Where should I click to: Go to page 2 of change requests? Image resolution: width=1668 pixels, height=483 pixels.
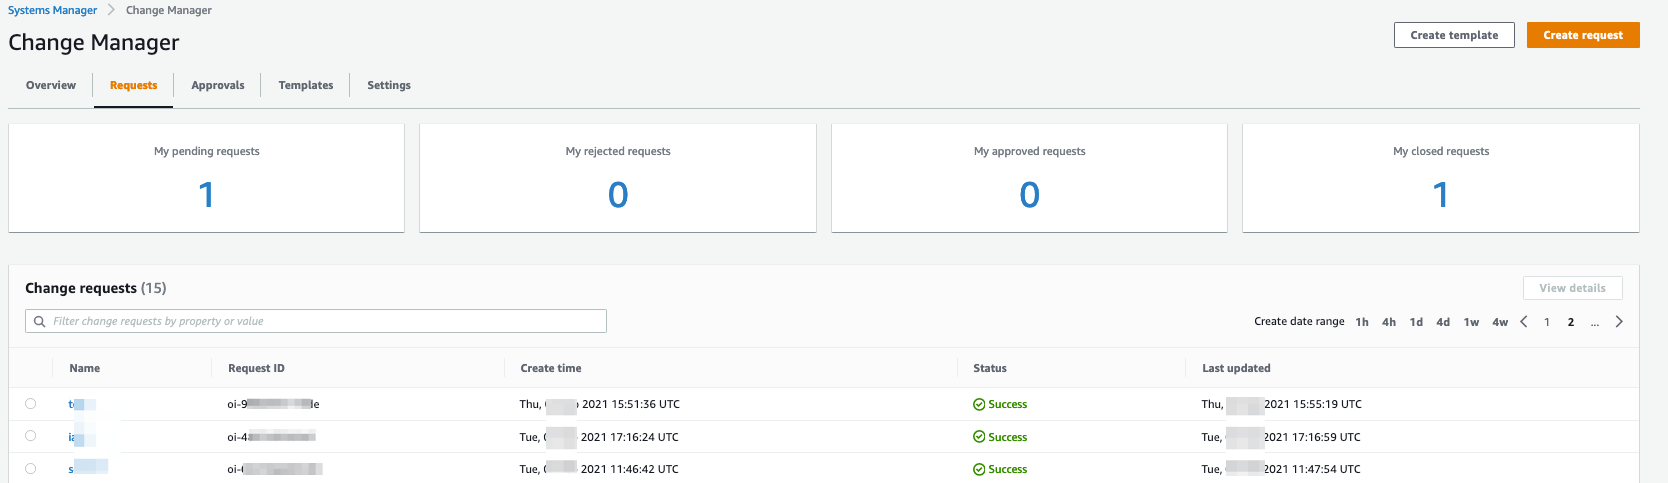tap(1571, 322)
